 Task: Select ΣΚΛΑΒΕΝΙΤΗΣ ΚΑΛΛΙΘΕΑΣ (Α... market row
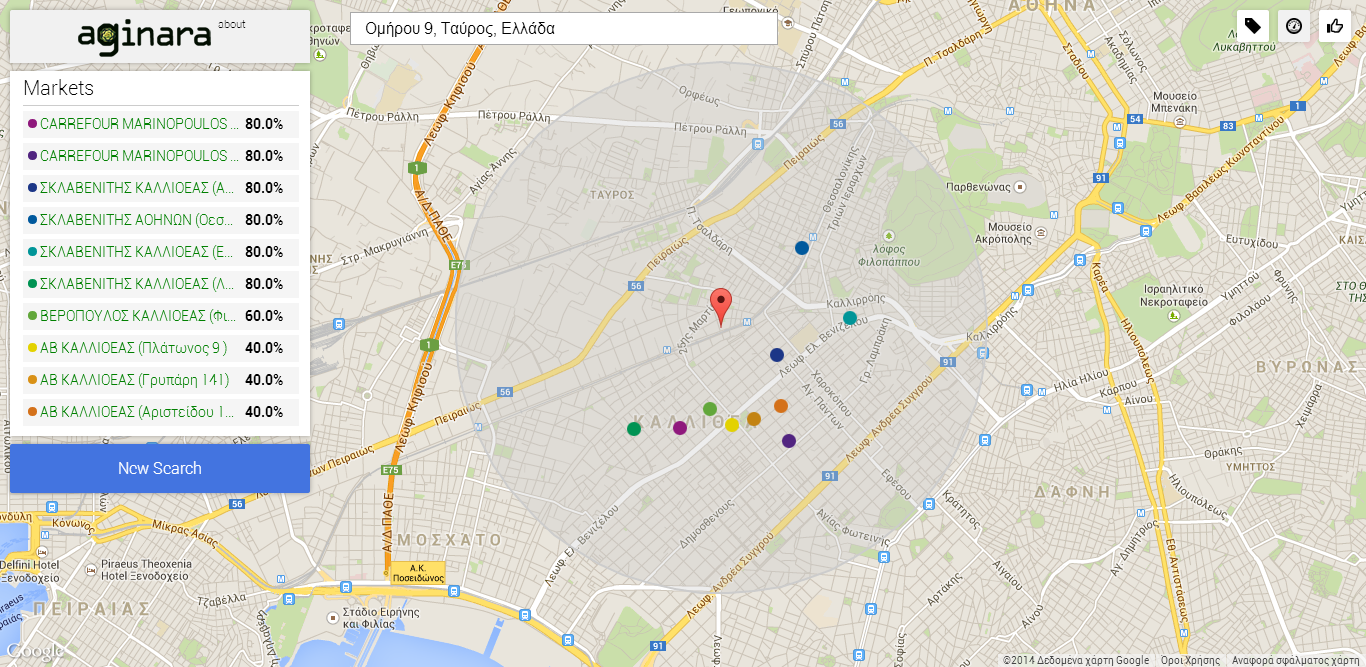tap(161, 188)
